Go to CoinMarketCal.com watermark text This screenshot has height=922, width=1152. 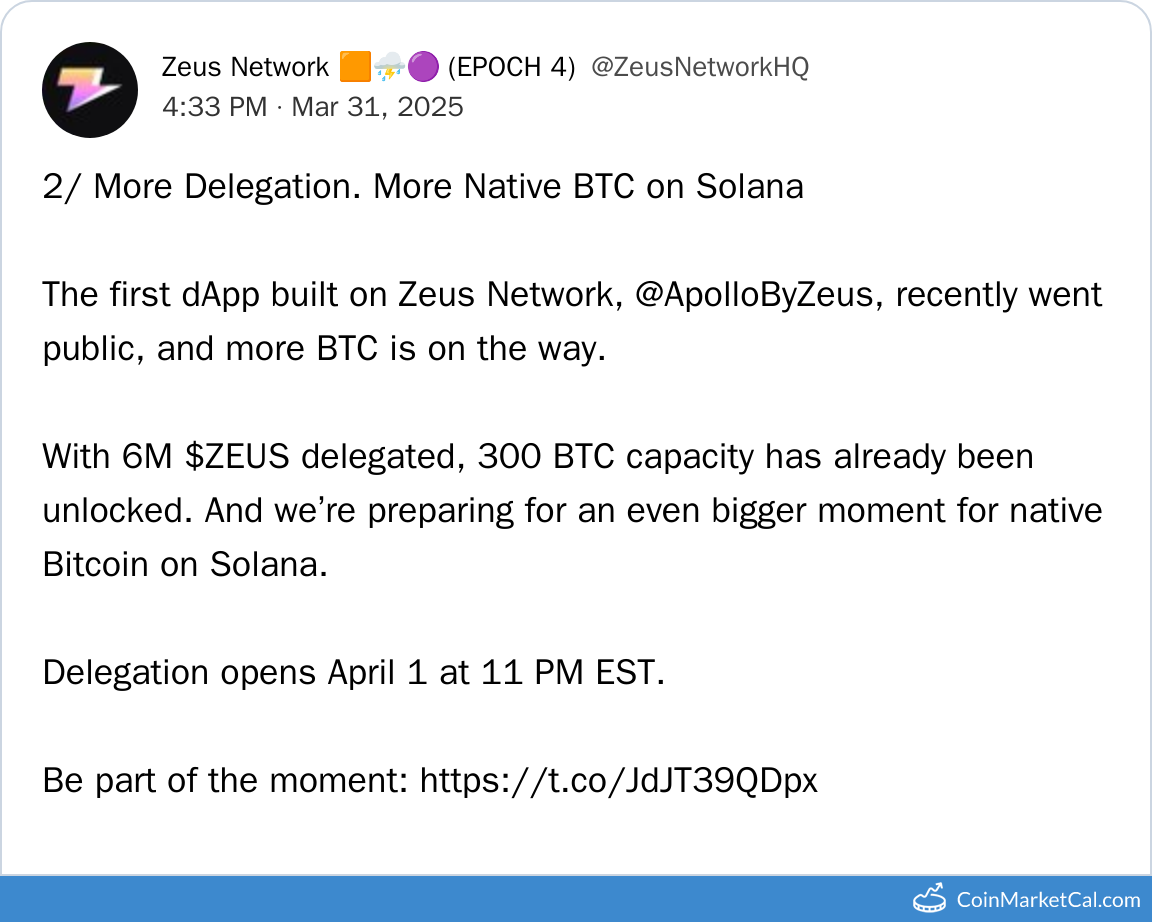pos(1048,899)
